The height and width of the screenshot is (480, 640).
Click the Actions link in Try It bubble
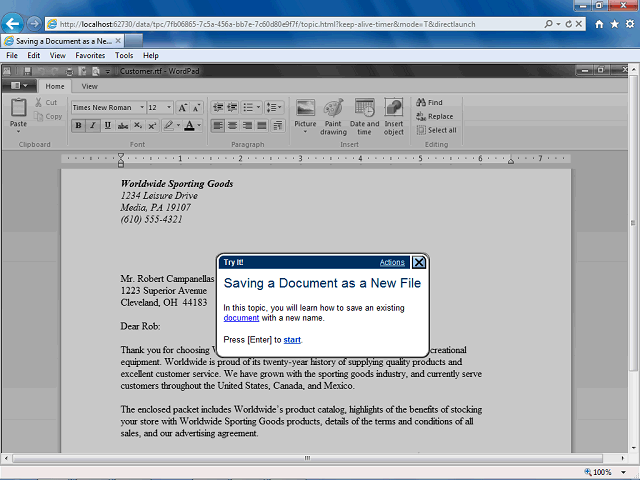coord(392,262)
